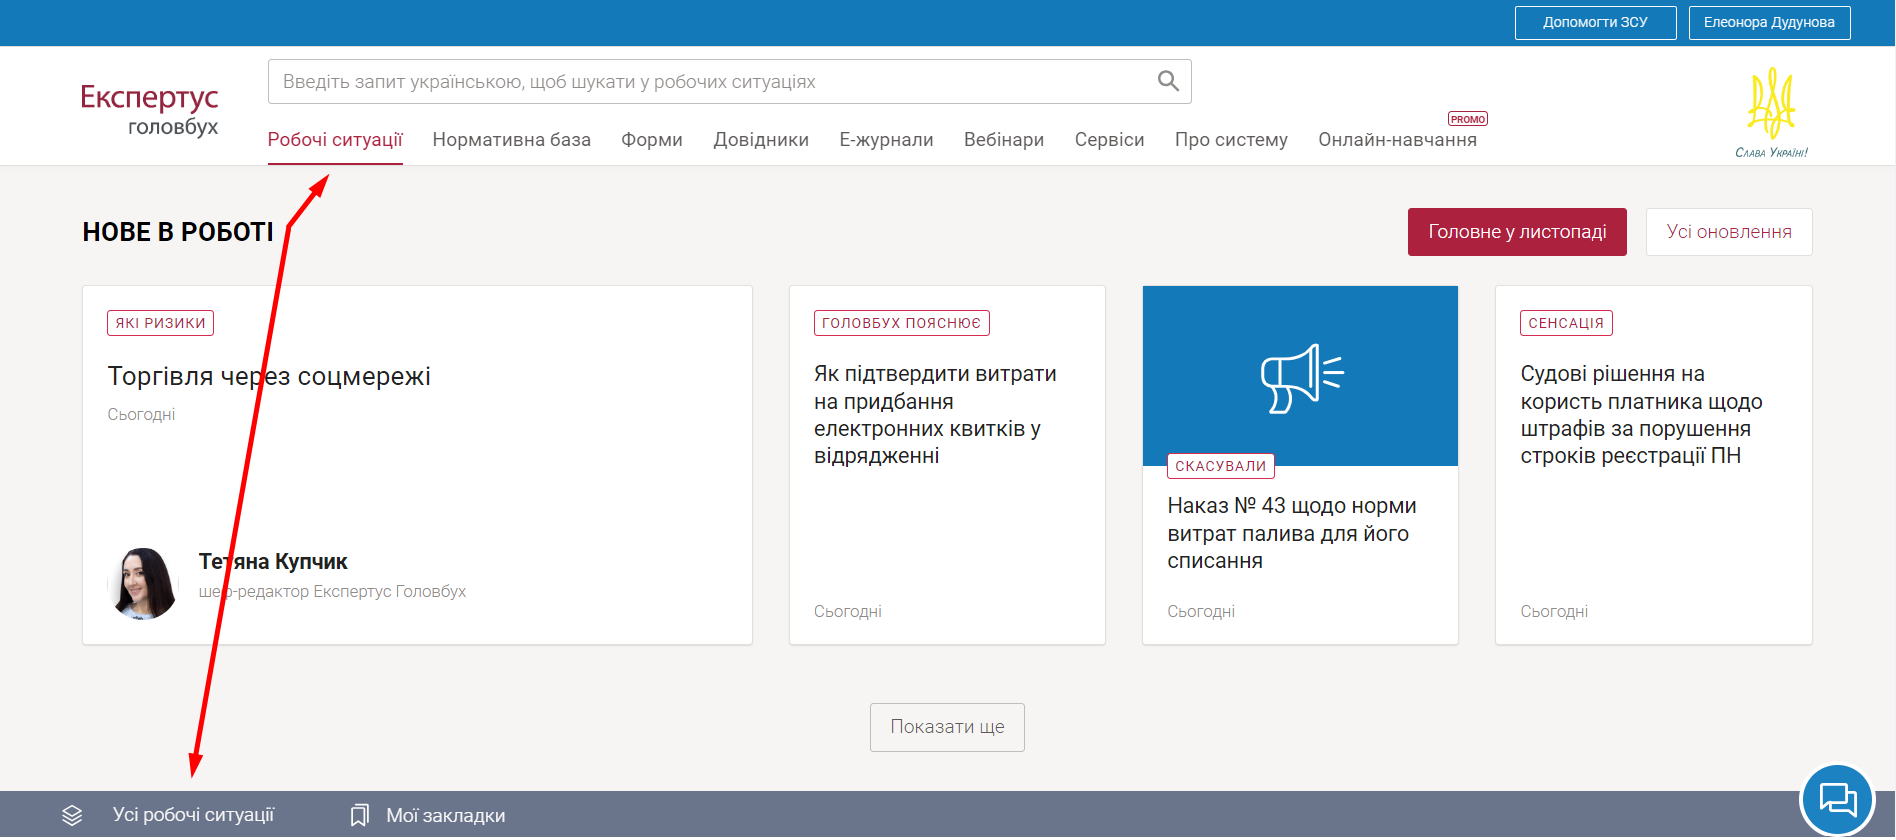1896x840 pixels.
Task: Click the bookmark icon in bottom bar
Action: tap(359, 816)
